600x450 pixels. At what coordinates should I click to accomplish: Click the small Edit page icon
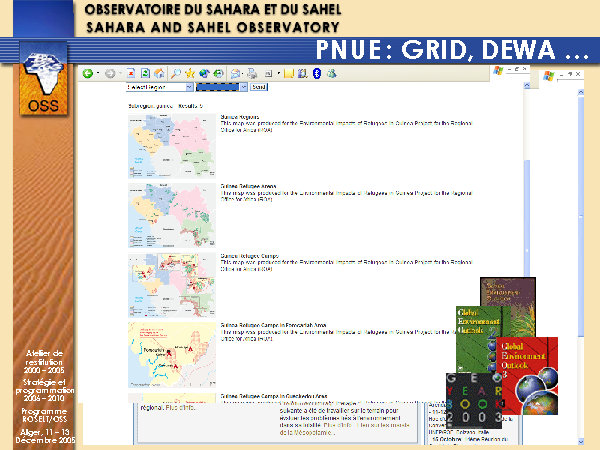pos(269,73)
